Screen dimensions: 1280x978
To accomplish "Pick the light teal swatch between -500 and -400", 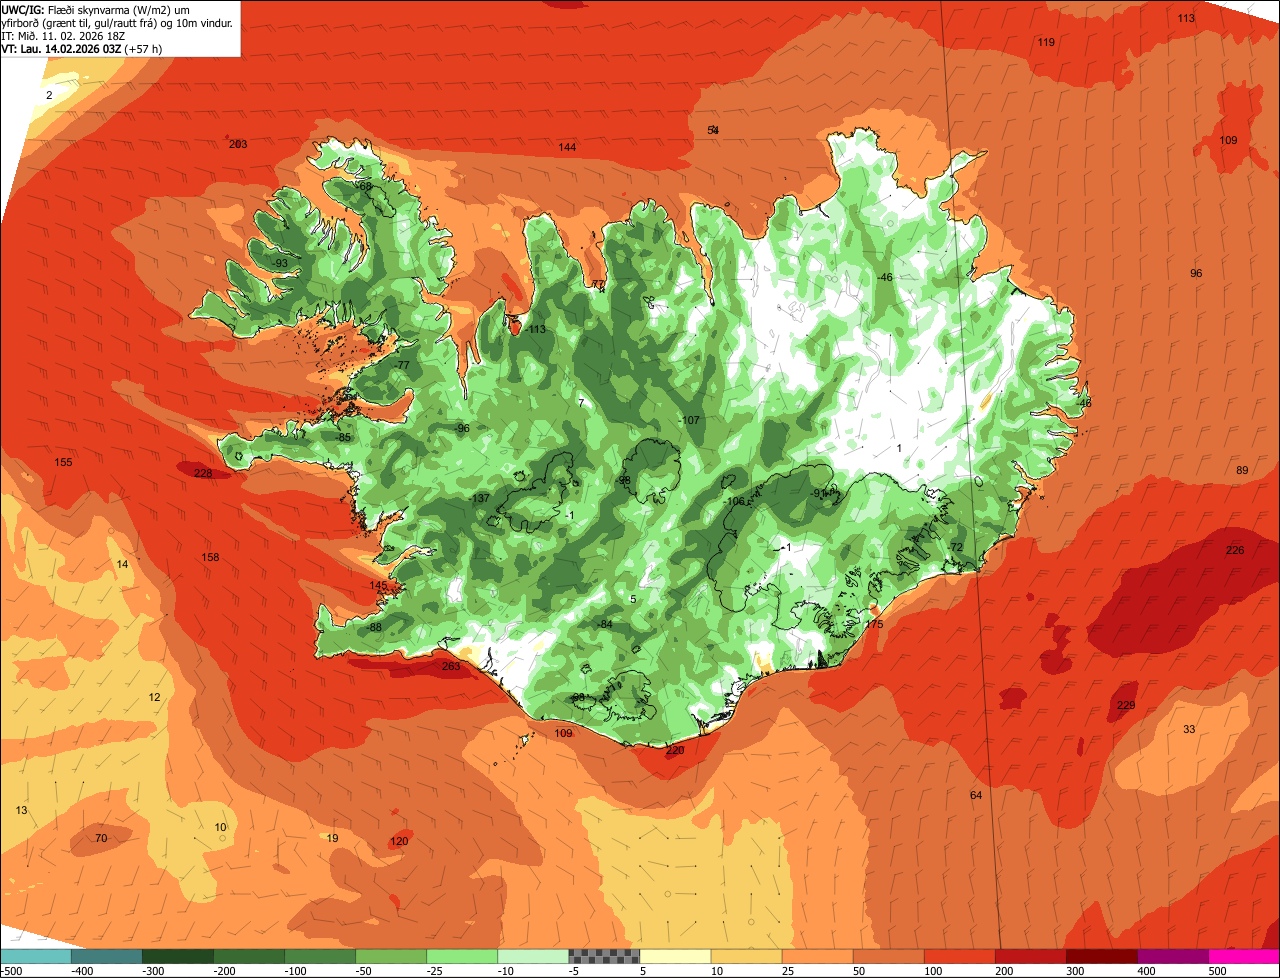I will point(35,956).
